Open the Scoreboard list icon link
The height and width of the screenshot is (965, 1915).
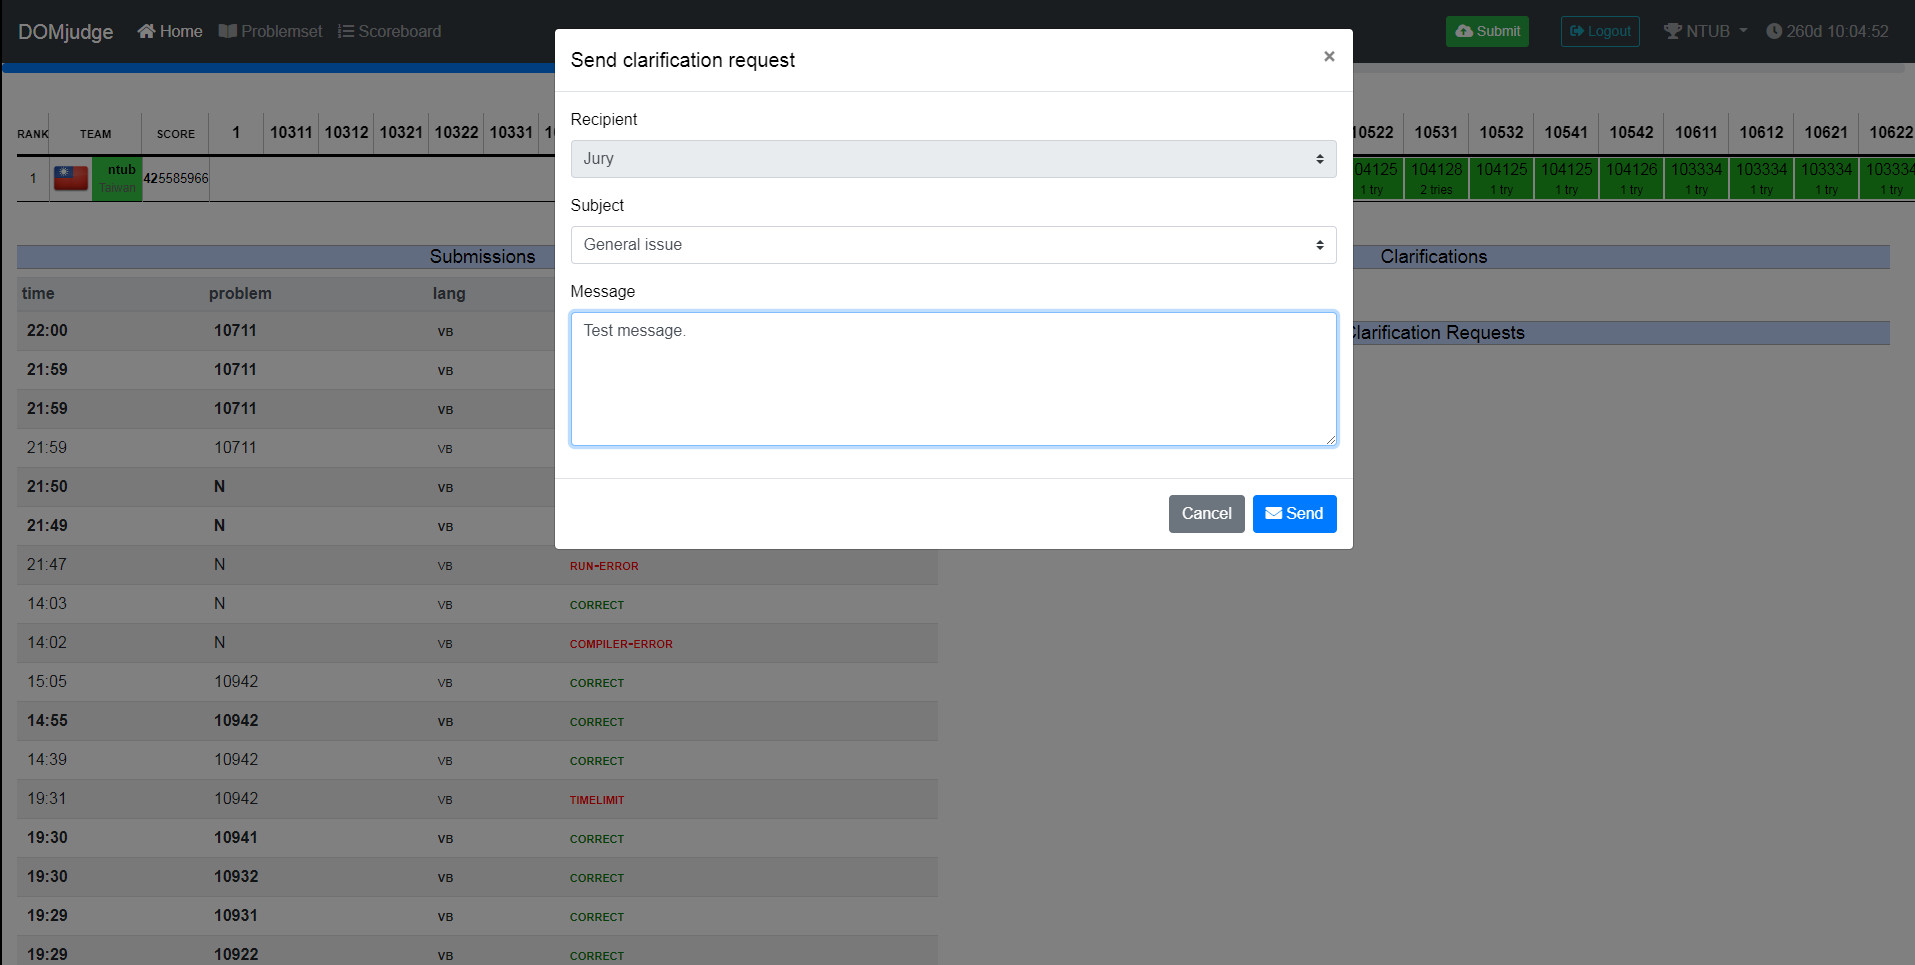tap(346, 31)
